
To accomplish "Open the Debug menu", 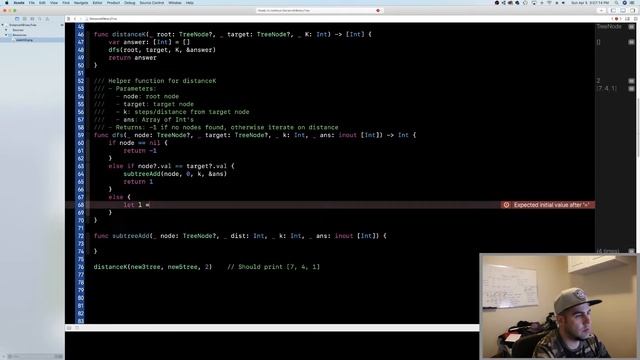I will 129,3.
